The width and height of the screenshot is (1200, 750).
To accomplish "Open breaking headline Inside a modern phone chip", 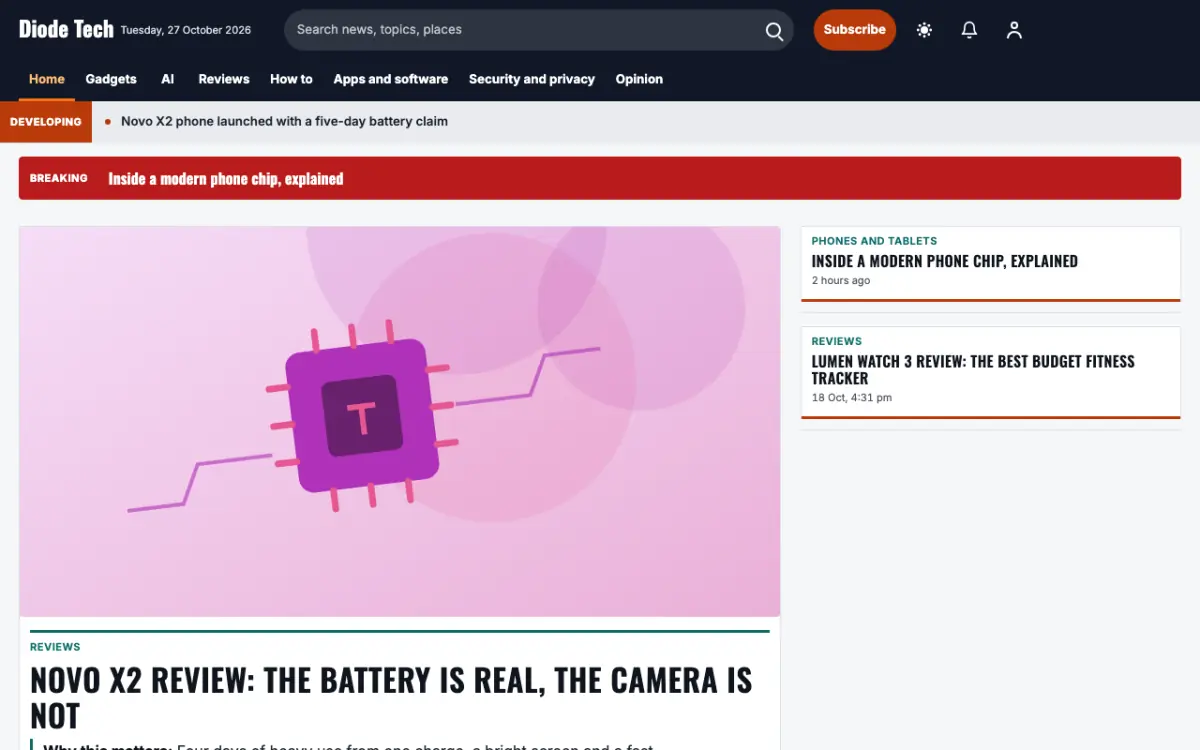I will 226,179.
